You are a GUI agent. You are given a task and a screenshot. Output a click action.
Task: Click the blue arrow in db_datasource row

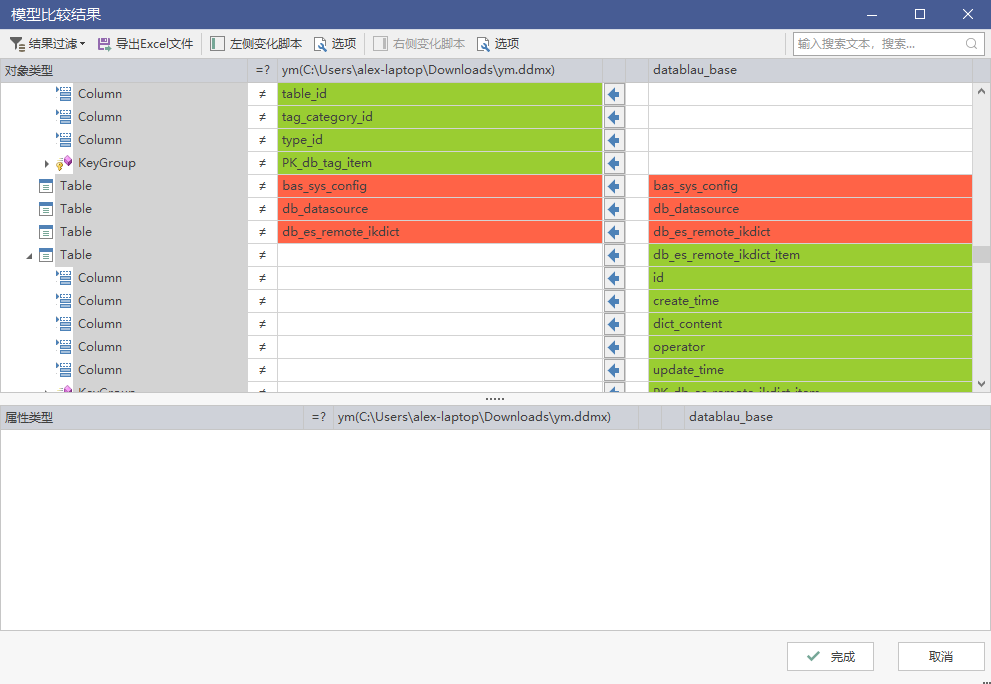coord(614,209)
